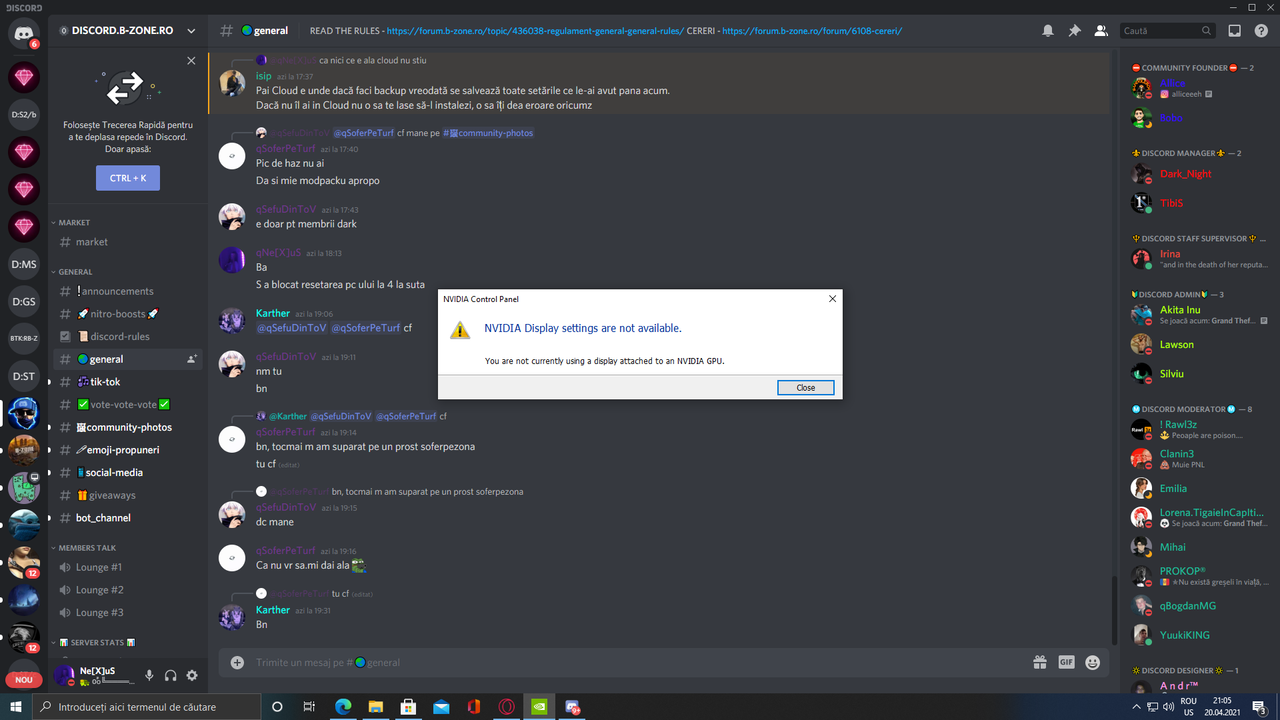Click NVIDIA Control Panel taskbar icon

(x=540, y=707)
